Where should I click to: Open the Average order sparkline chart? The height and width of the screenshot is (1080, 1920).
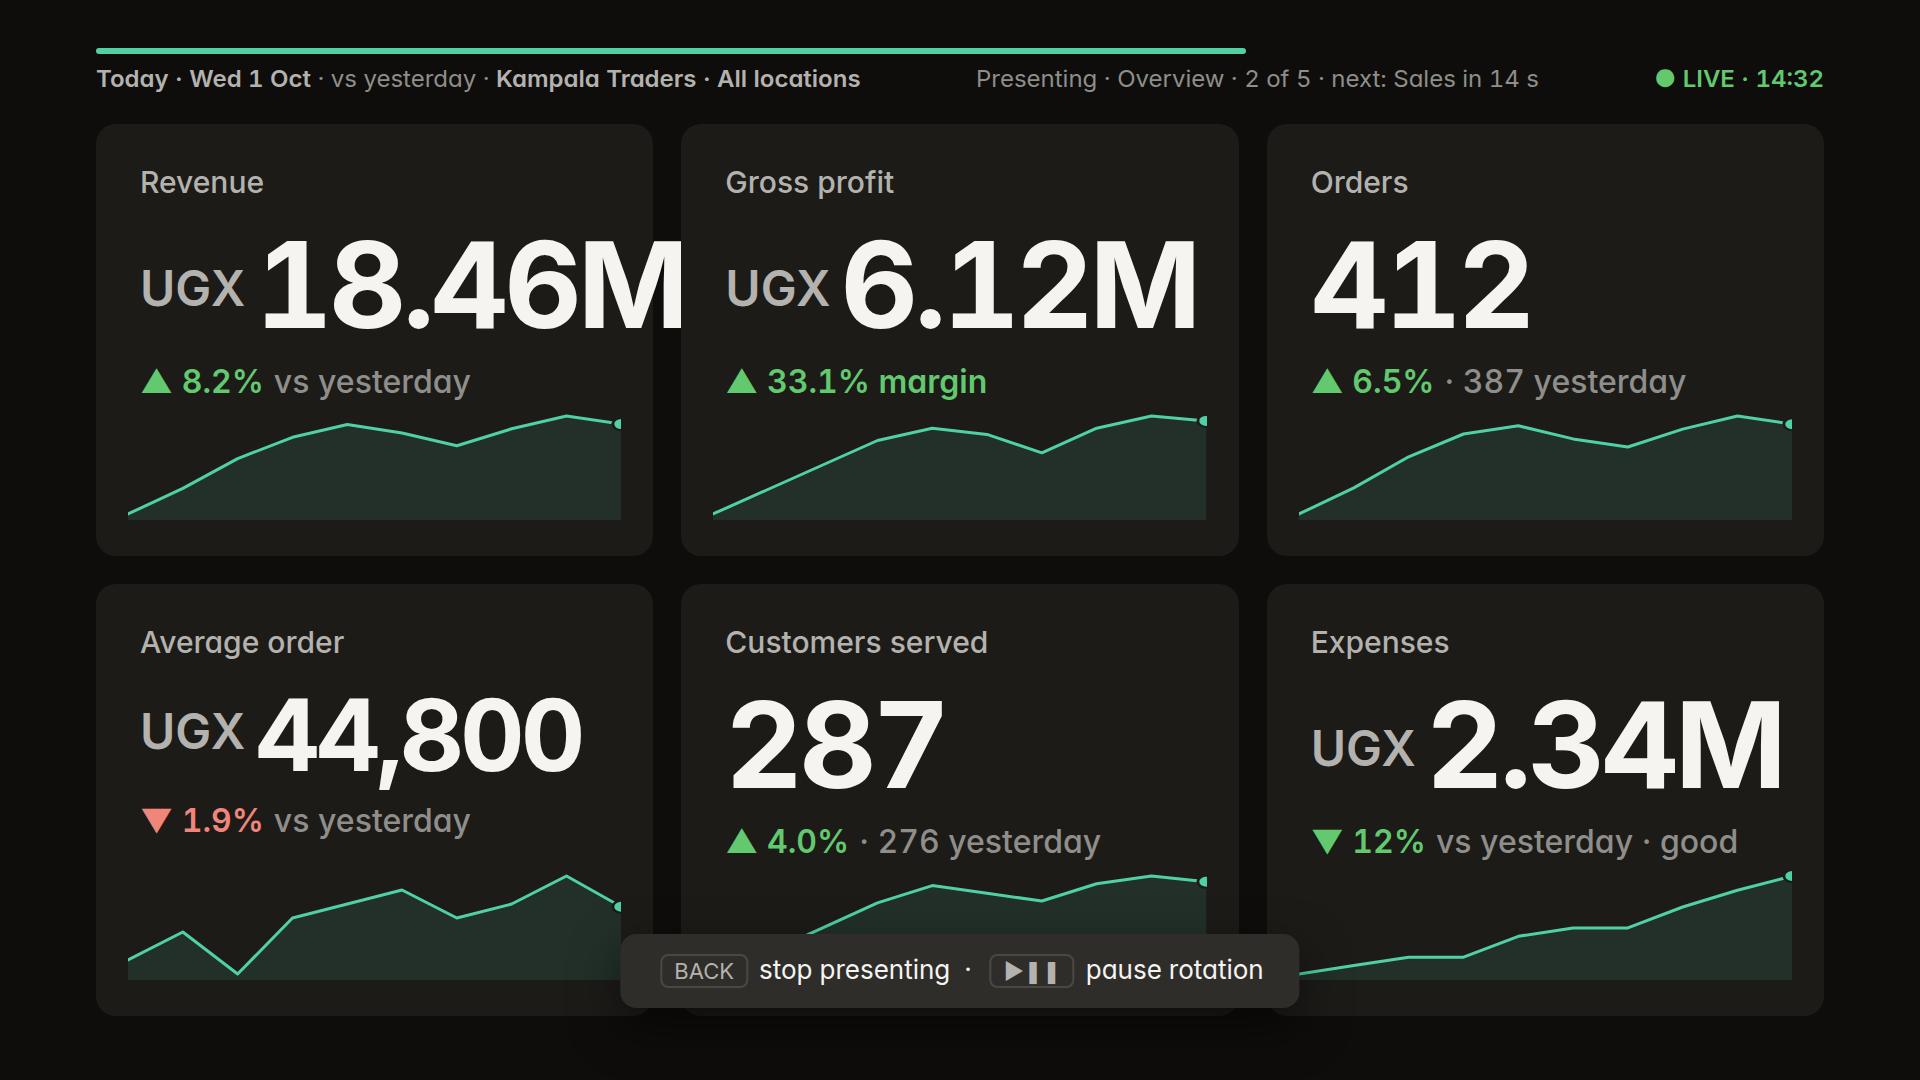[x=375, y=927]
